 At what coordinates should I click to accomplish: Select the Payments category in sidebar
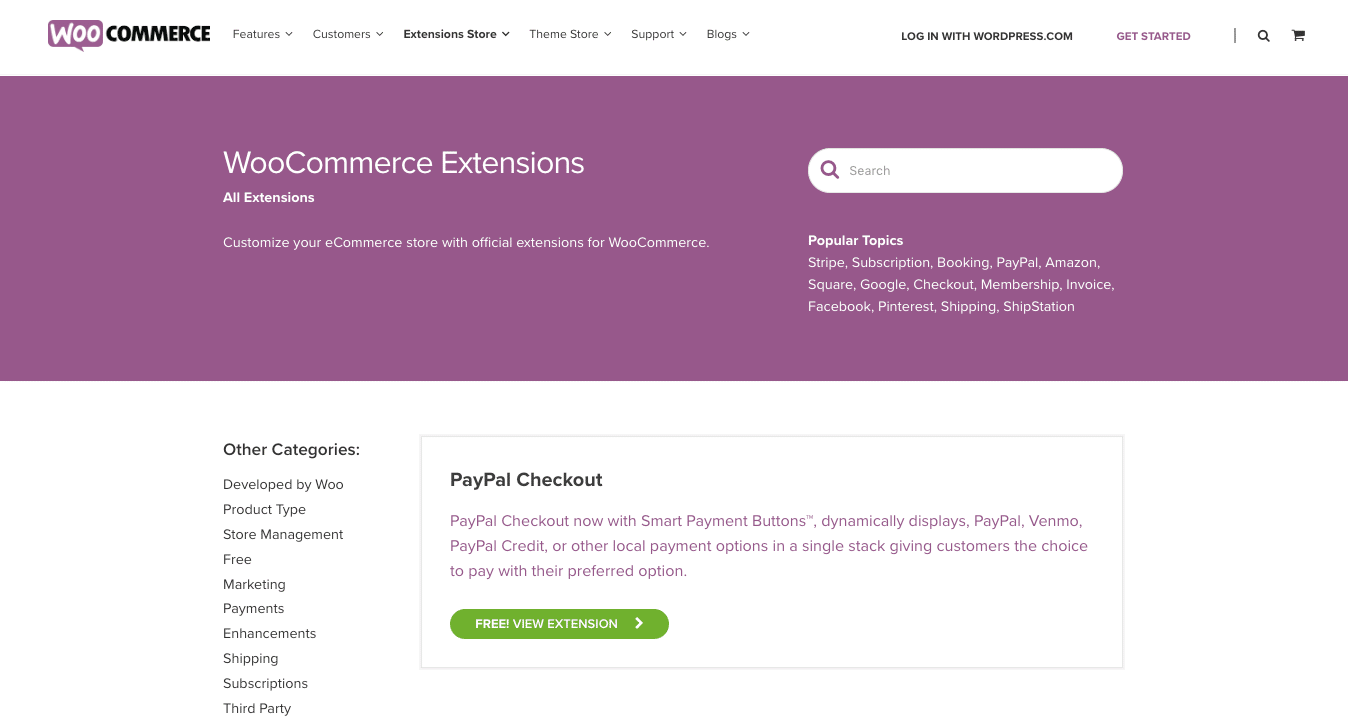[x=253, y=608]
